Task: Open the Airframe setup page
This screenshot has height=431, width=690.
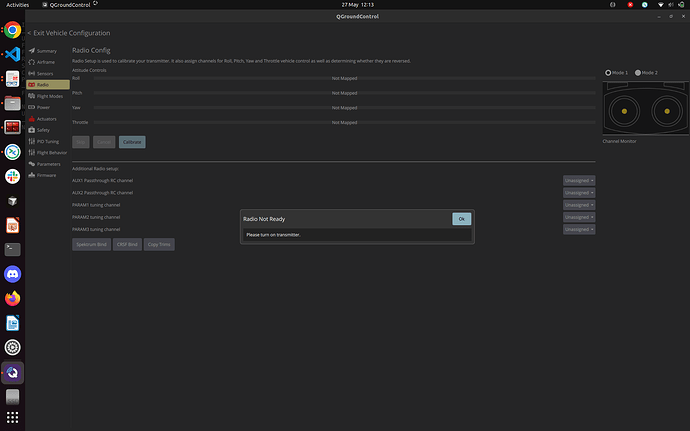Action: click(48, 62)
